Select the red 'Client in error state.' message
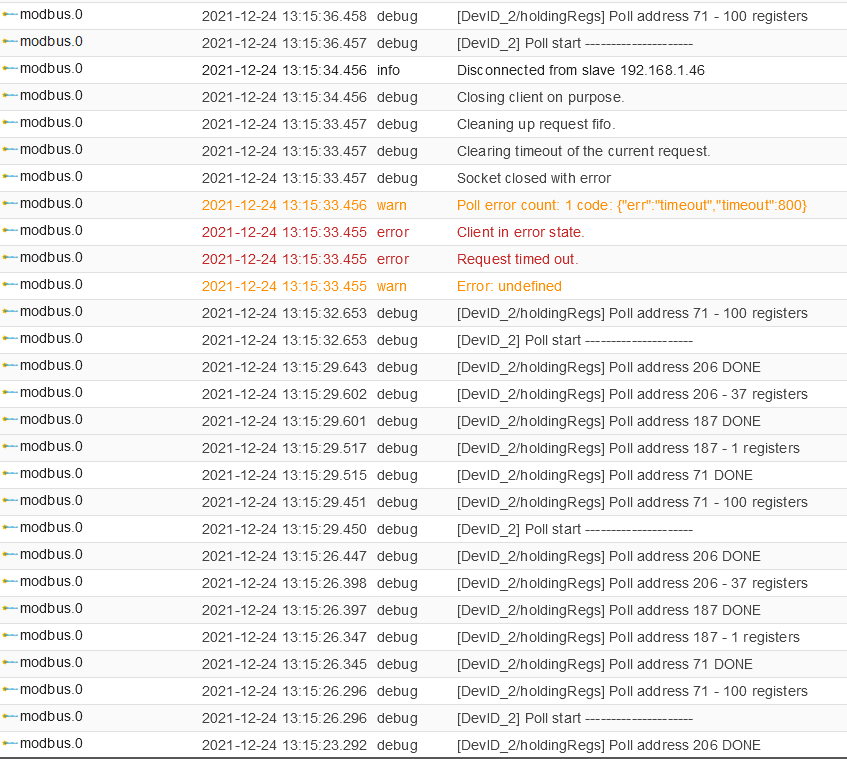 (x=521, y=232)
